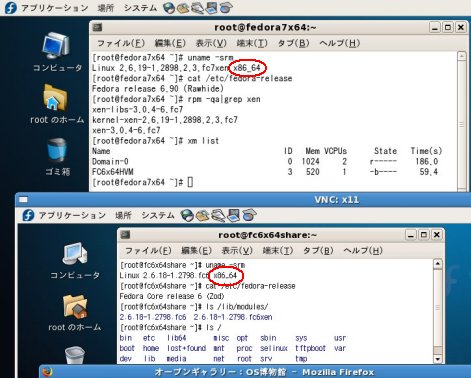471x378 pixels.
Task: Open the アプリケーション menu inside the VNC window
Action: (x=72, y=215)
